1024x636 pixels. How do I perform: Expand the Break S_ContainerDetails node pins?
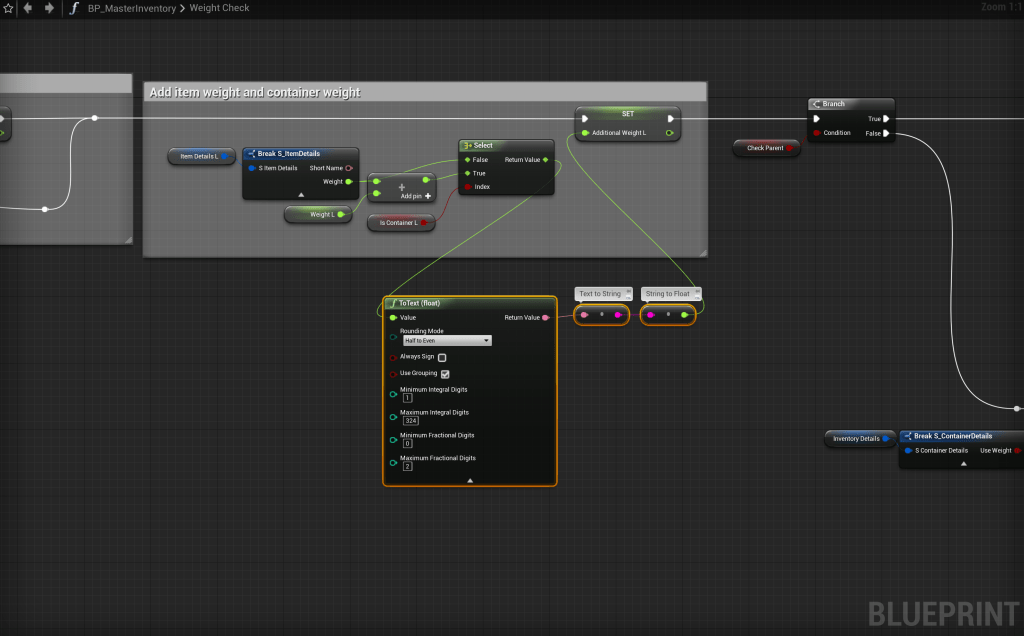click(x=963, y=464)
